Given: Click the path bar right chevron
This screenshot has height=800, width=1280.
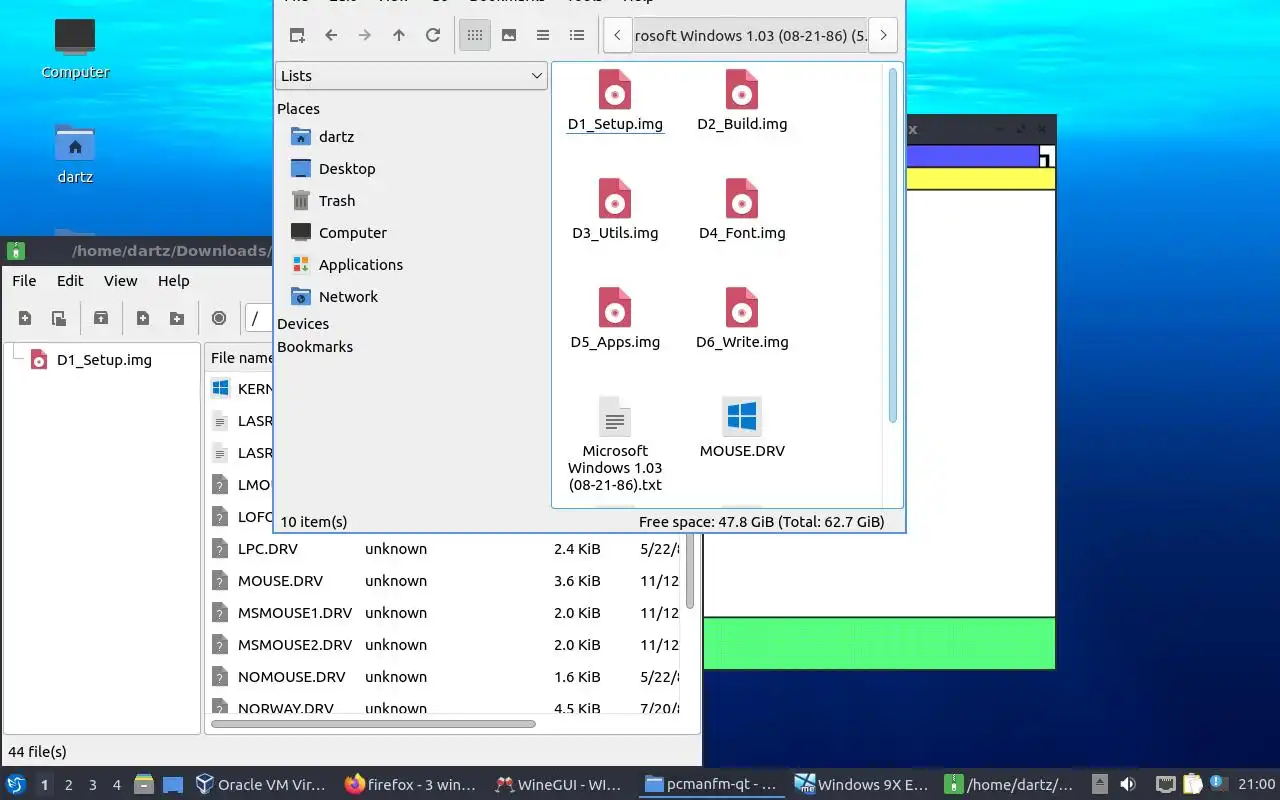Looking at the screenshot, I should coord(883,35).
